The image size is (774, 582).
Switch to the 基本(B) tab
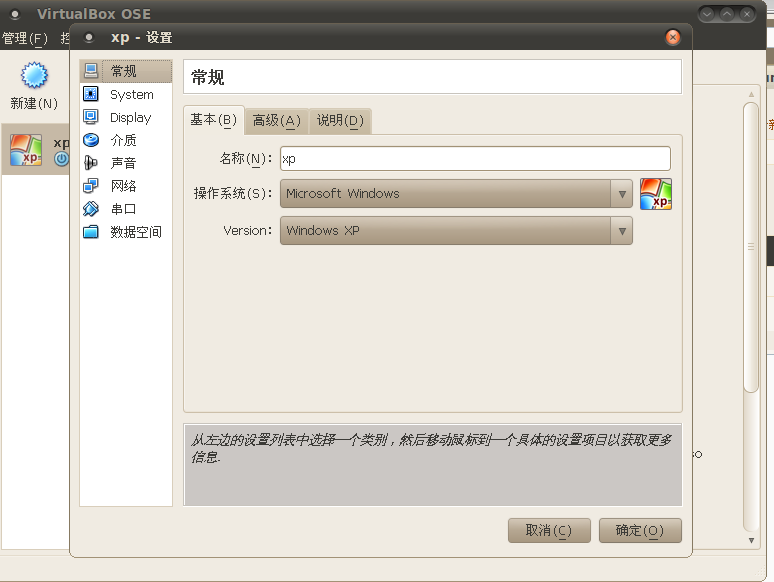pos(214,120)
